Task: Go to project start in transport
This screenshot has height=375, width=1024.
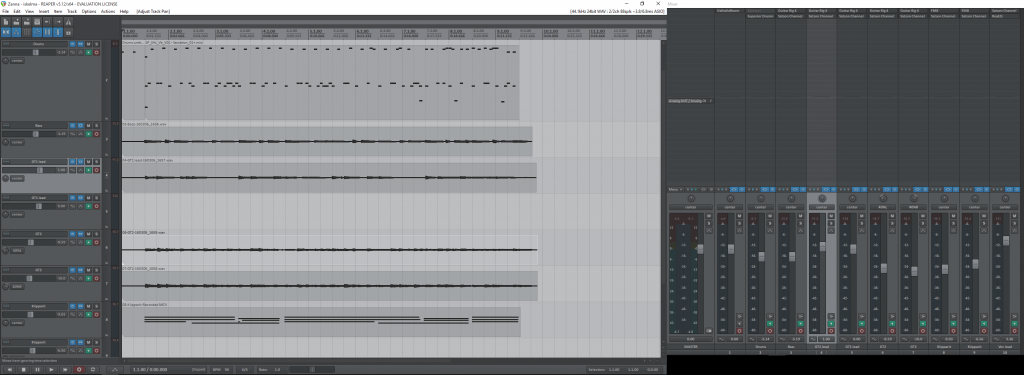Action: 9,370
